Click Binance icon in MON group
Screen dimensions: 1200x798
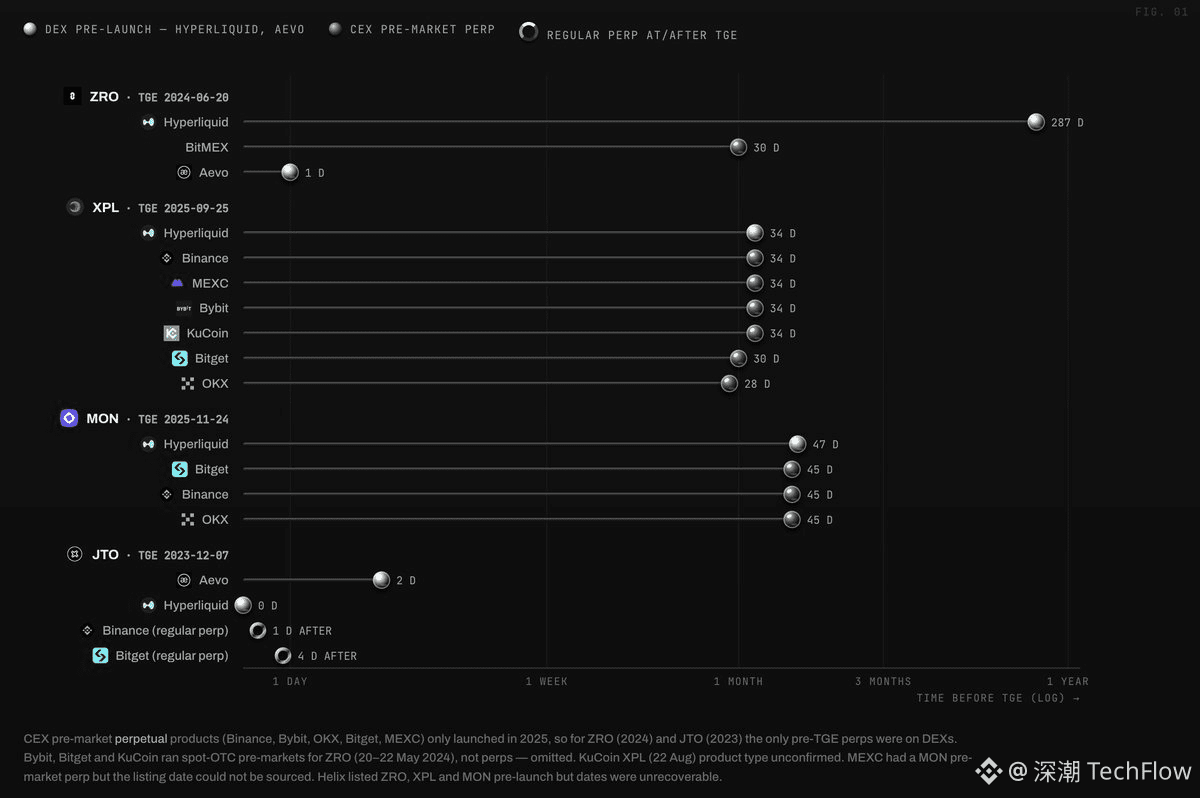click(x=167, y=494)
